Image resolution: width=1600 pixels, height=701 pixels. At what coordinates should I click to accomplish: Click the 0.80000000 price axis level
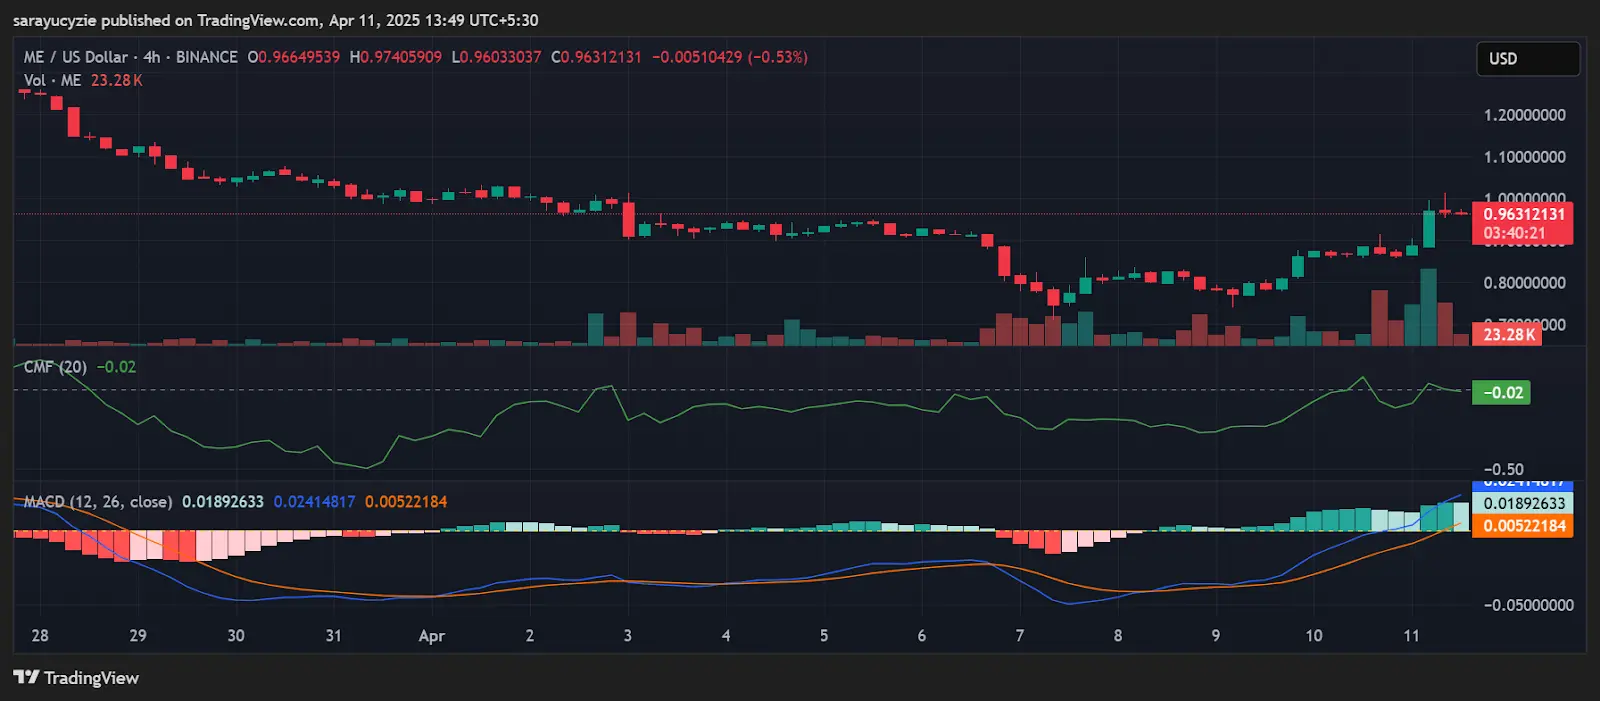click(1524, 283)
